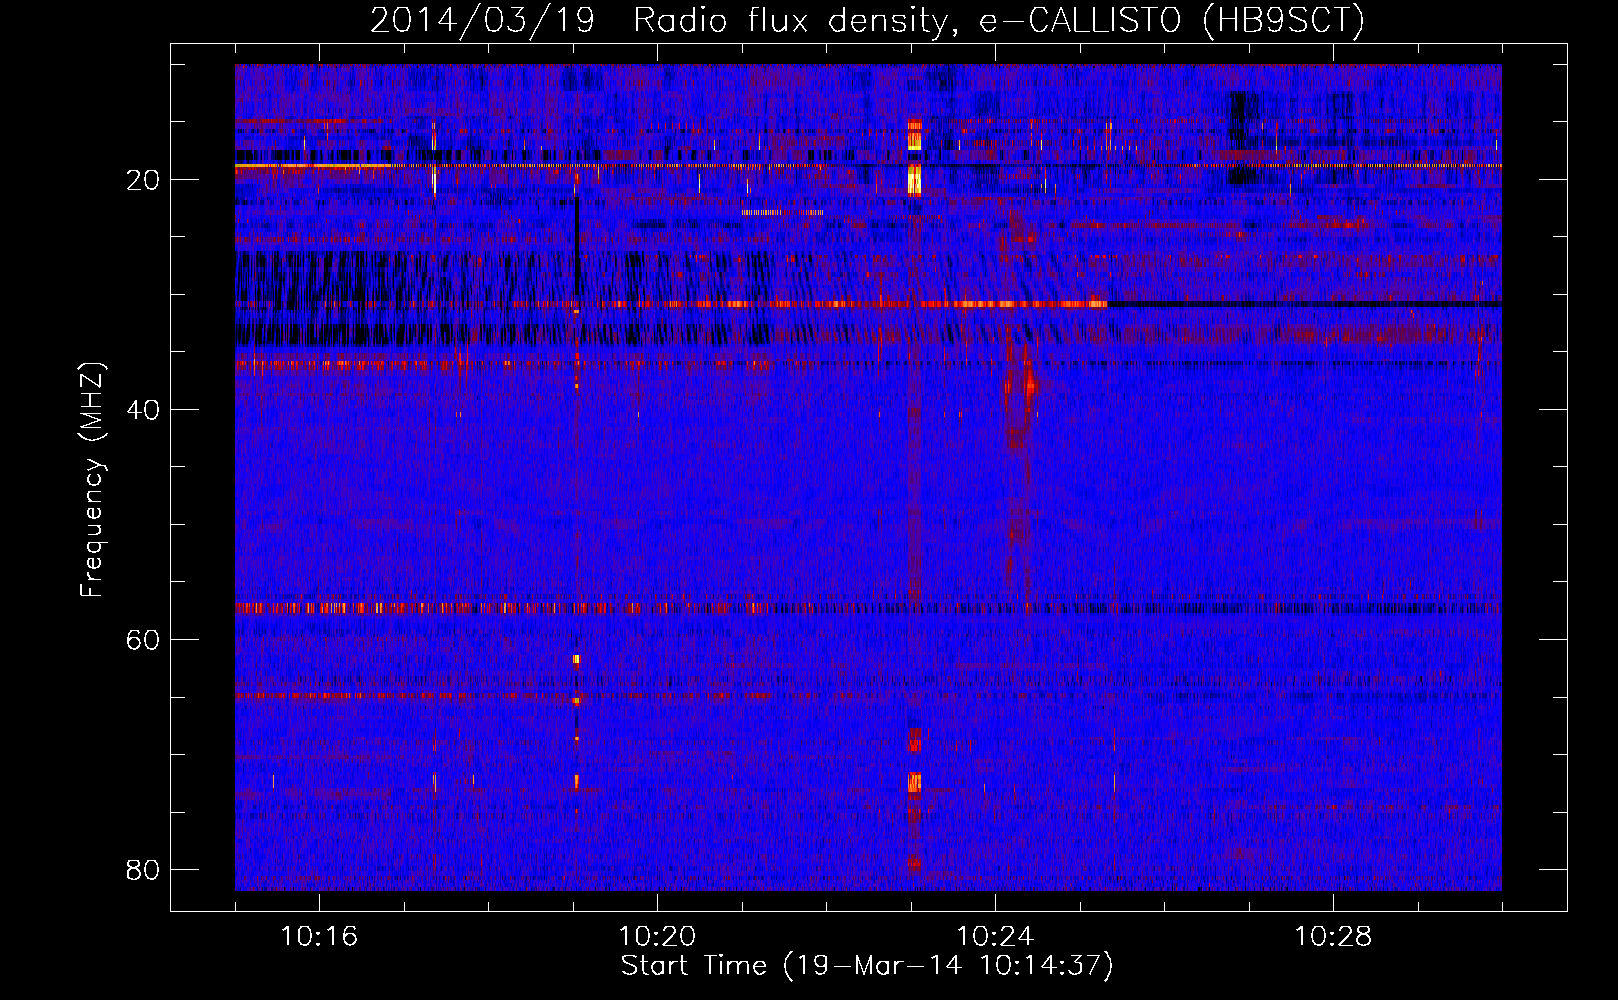Click the 60 frequency tick label
This screenshot has height=1000, width=1618.
pyautogui.click(x=144, y=640)
